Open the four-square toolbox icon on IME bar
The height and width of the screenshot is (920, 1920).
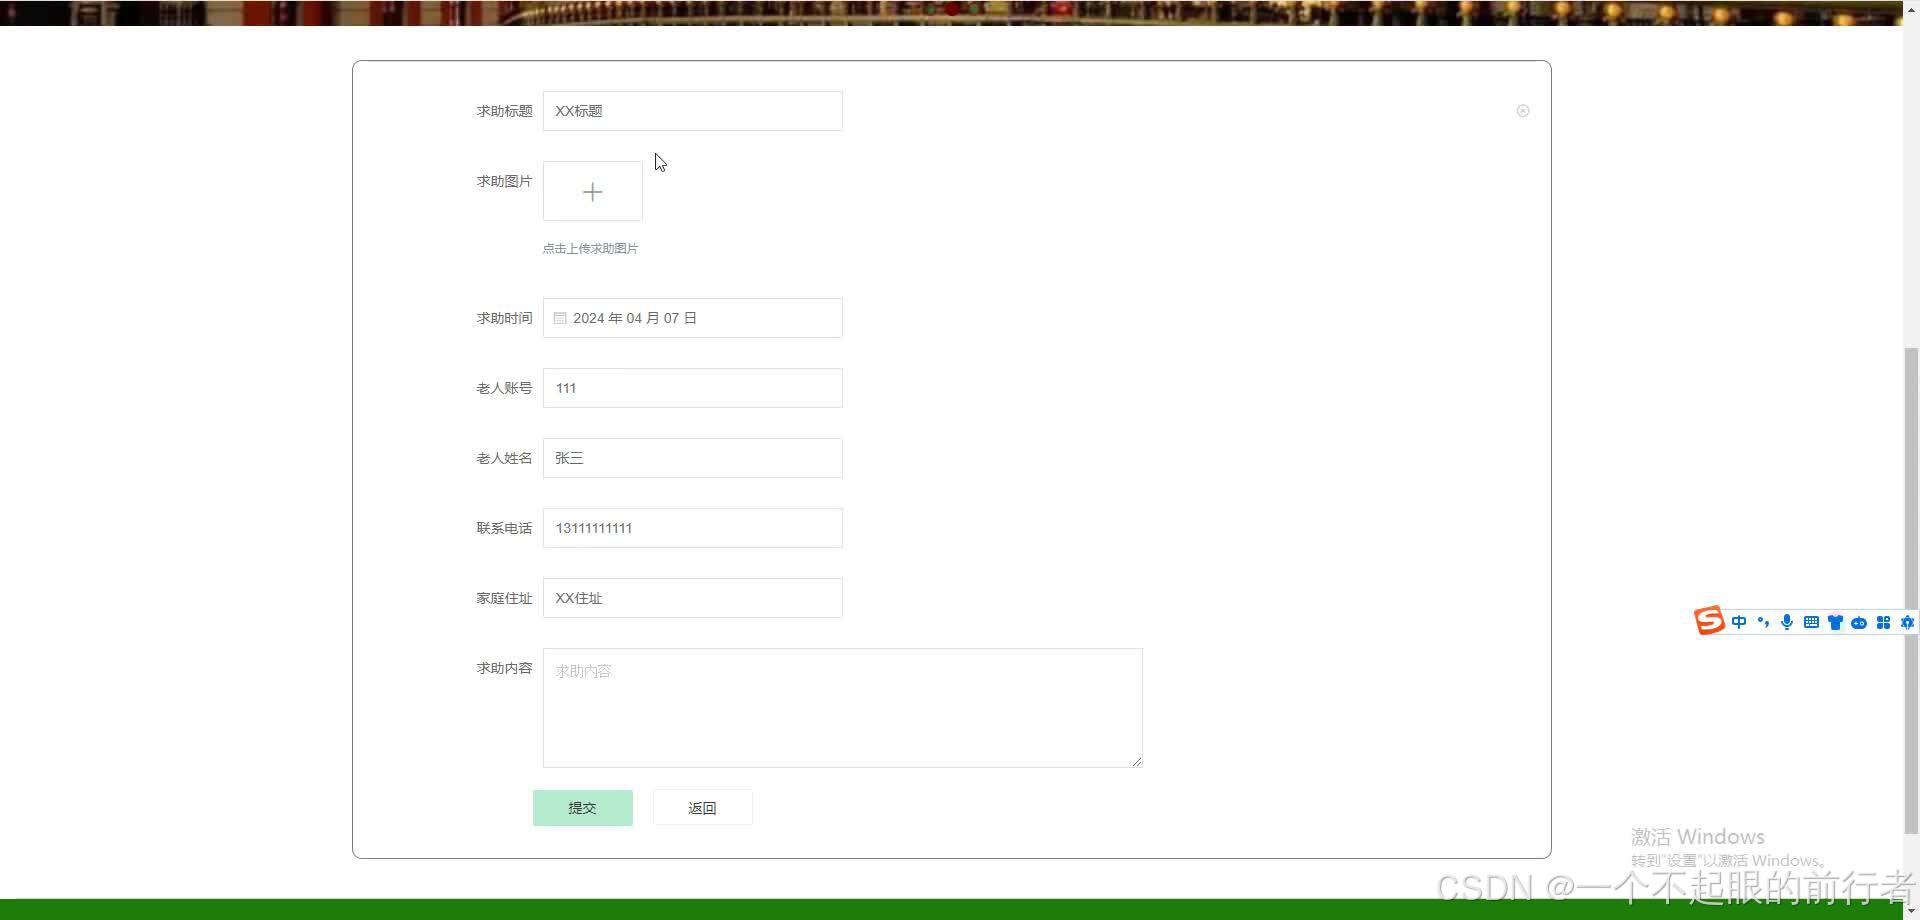point(1883,622)
